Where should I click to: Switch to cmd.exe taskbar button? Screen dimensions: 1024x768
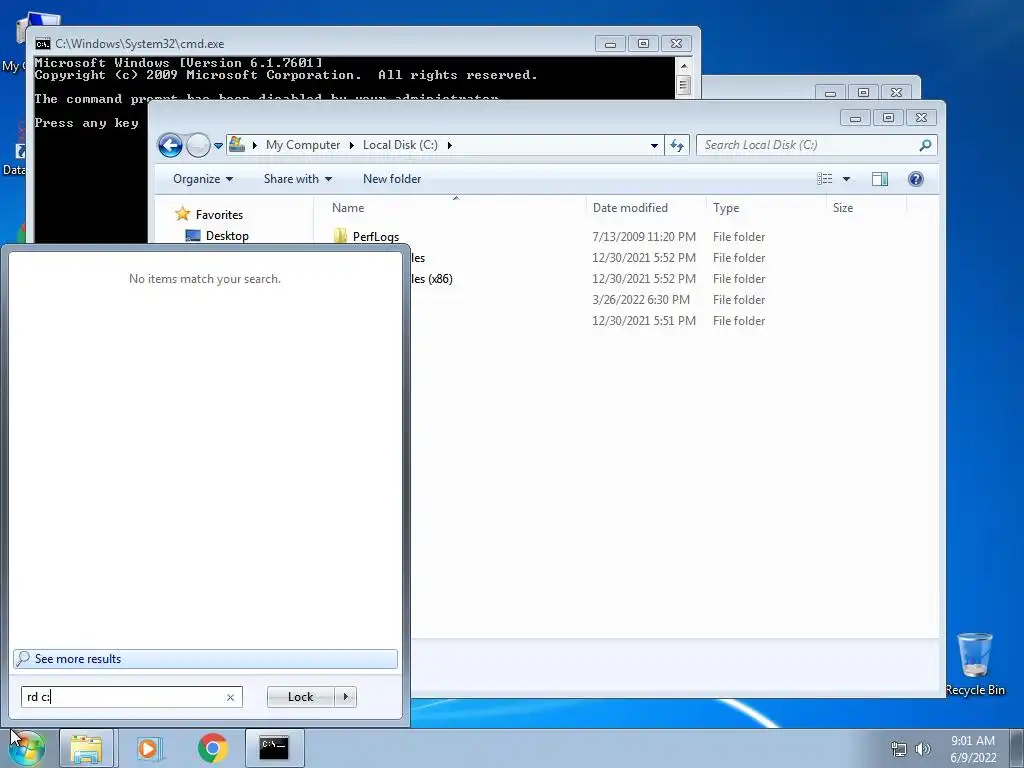[x=274, y=748]
